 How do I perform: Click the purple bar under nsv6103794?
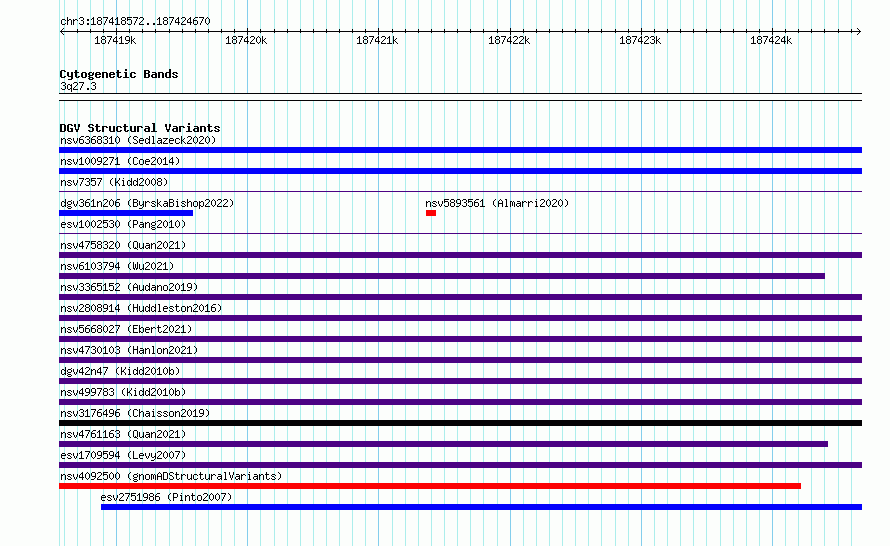[x=442, y=276]
